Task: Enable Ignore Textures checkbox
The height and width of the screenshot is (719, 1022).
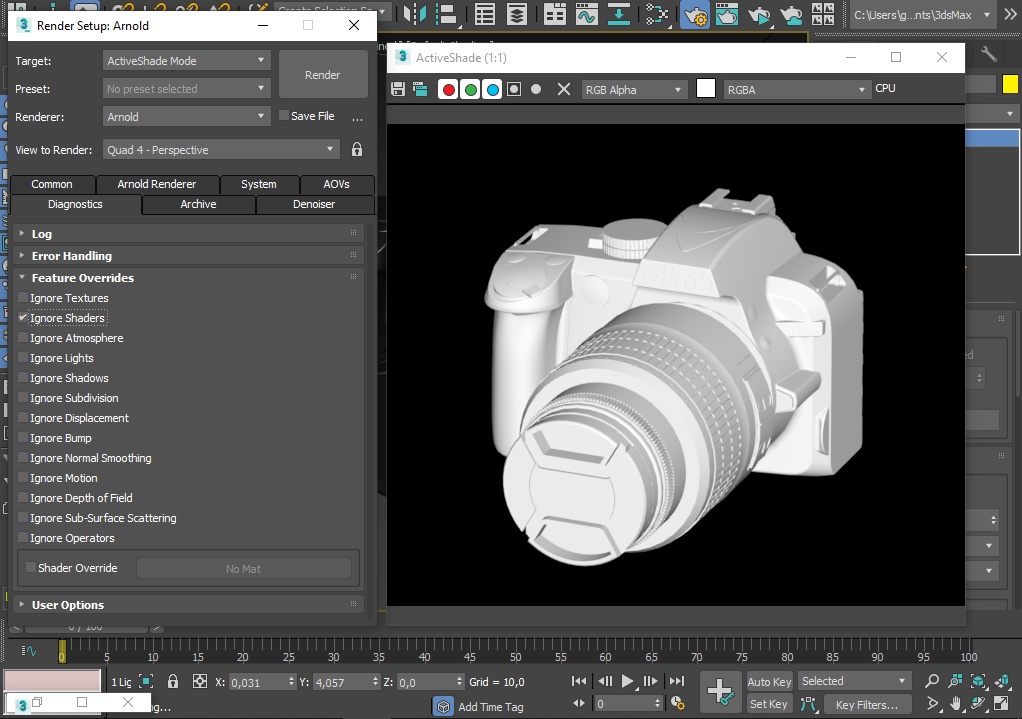Action: coord(23,297)
